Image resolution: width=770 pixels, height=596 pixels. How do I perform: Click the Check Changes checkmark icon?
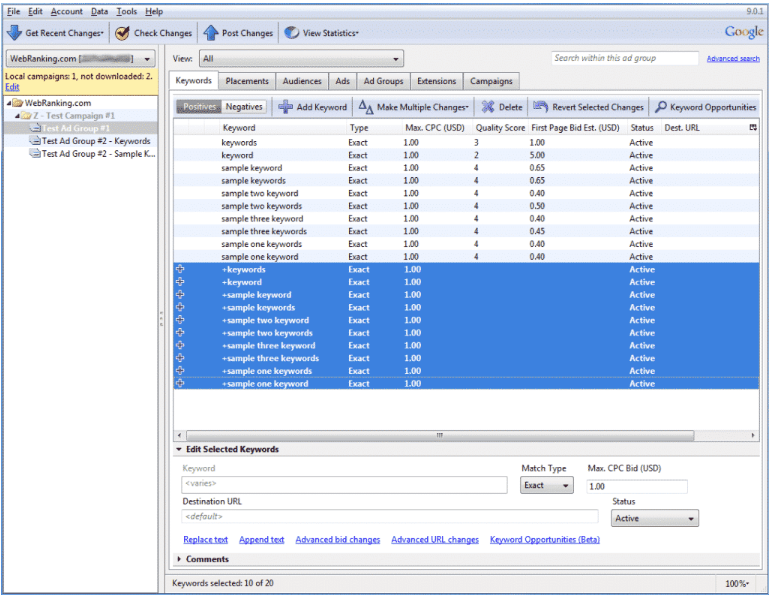(x=122, y=33)
